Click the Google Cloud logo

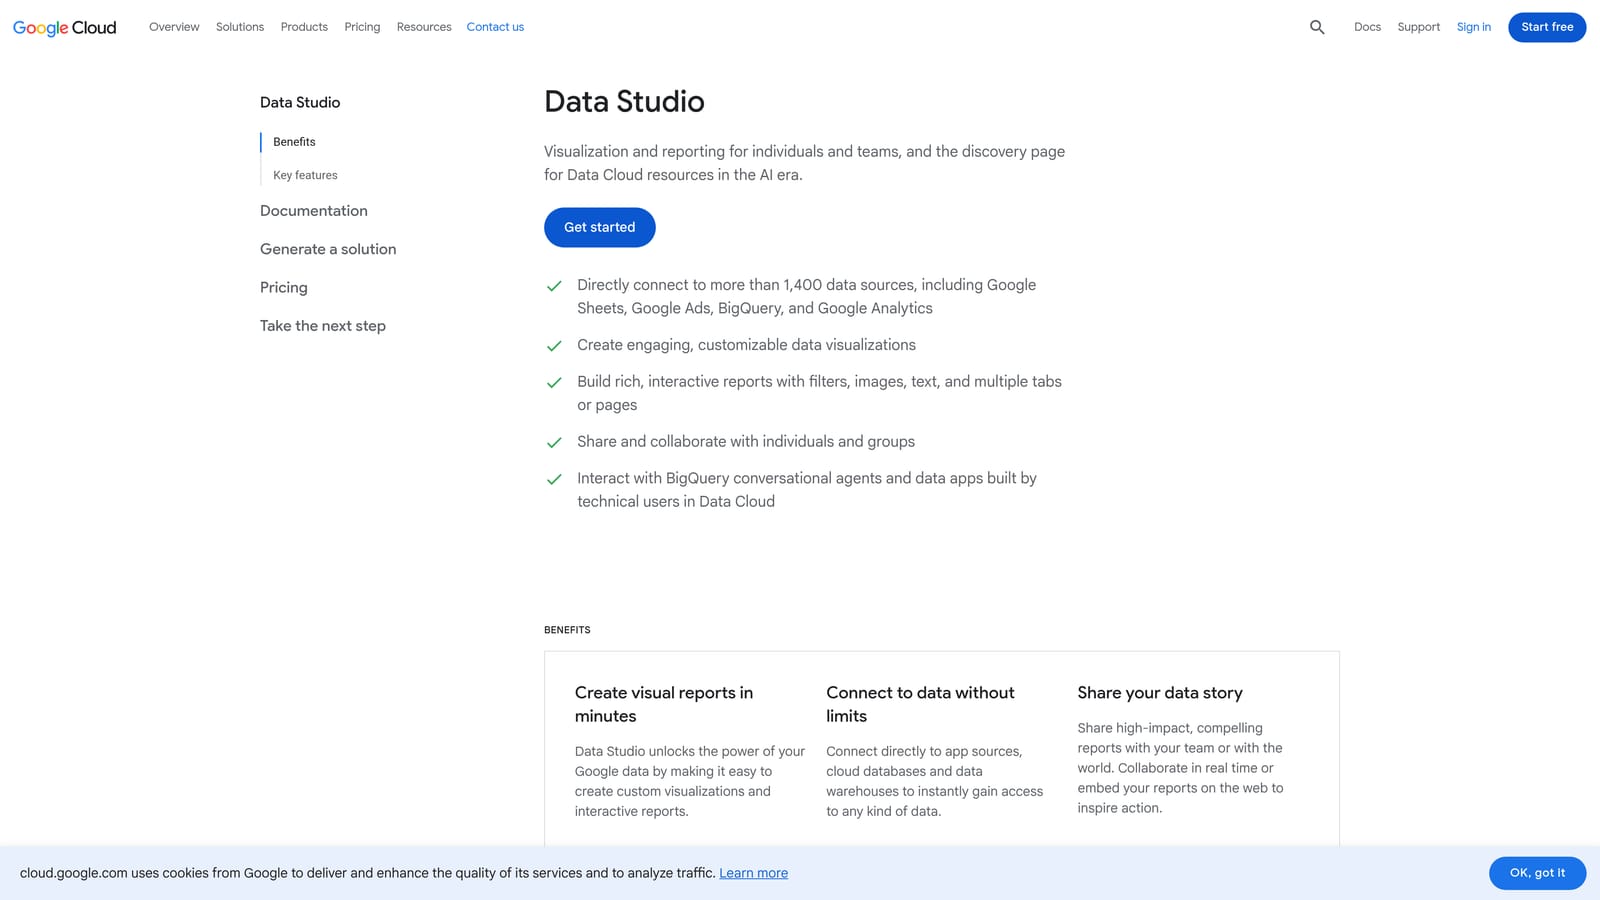tap(65, 28)
